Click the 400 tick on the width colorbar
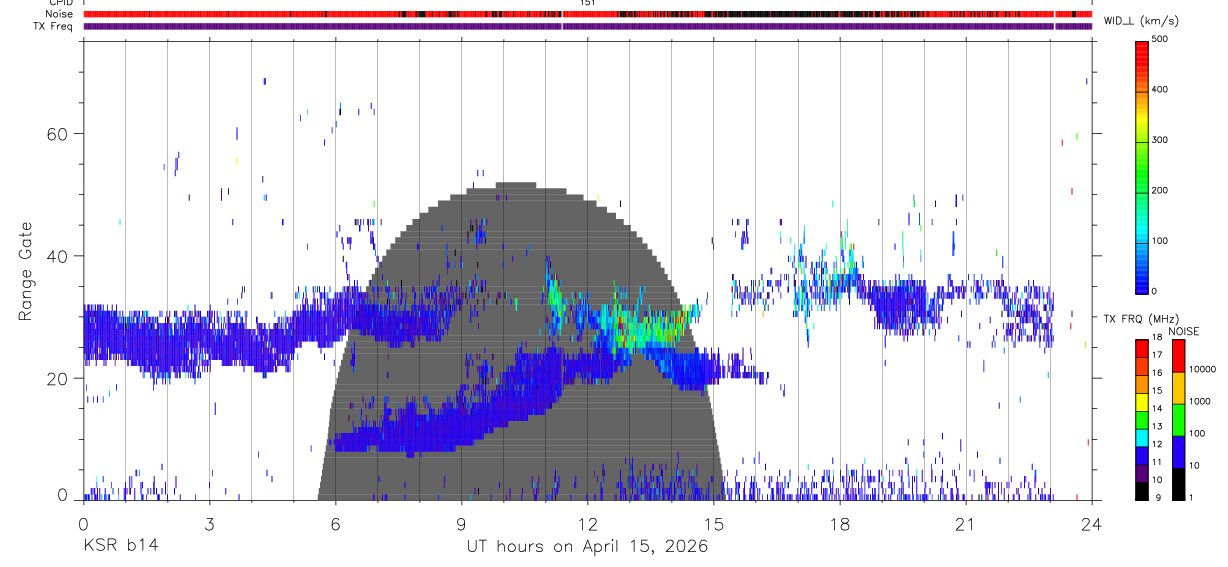The width and height of the screenshot is (1228, 567). pos(1160,89)
